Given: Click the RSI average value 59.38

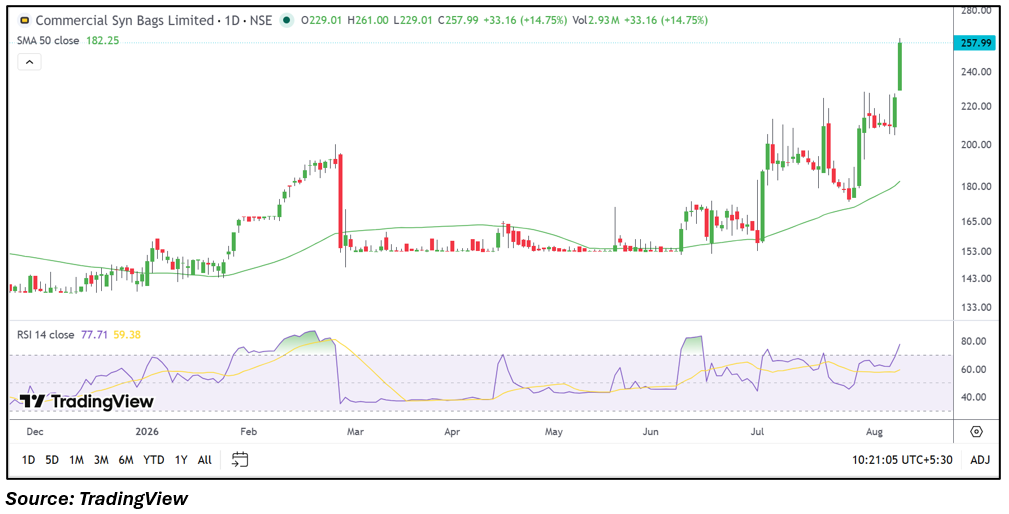Looking at the screenshot, I should [x=127, y=335].
